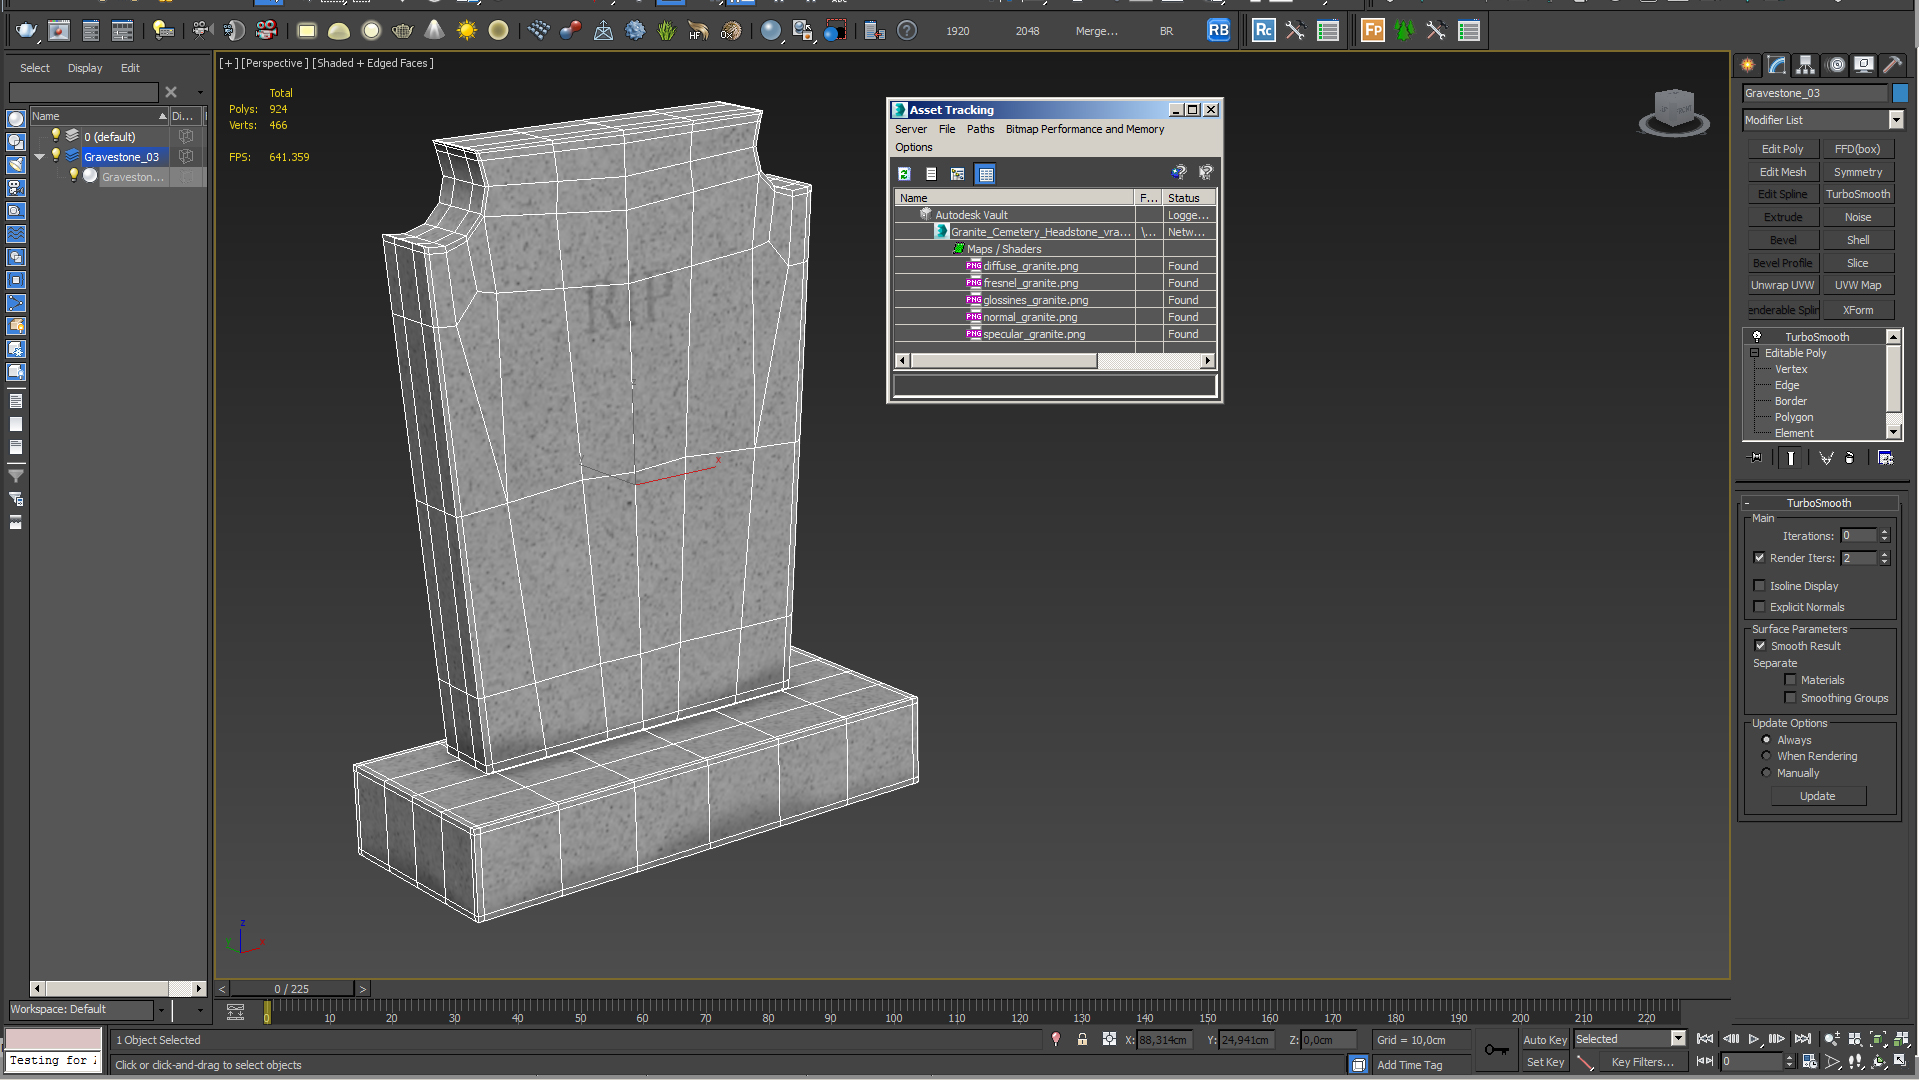The image size is (1920, 1080).
Task: Enable the Isoline Display checkbox
Action: [1760, 586]
